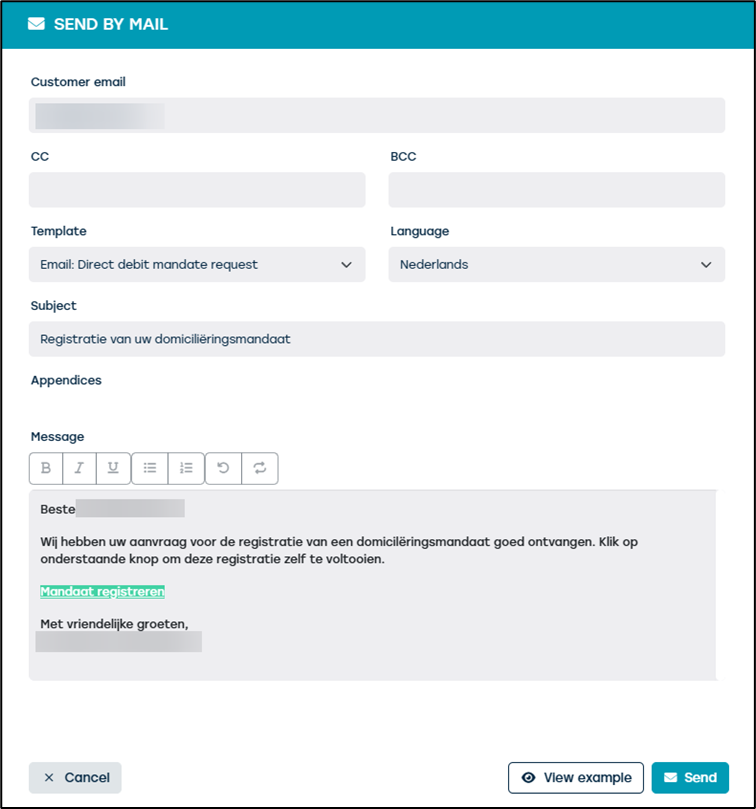Click the undo arrow icon
The width and height of the screenshot is (756, 809).
(223, 468)
